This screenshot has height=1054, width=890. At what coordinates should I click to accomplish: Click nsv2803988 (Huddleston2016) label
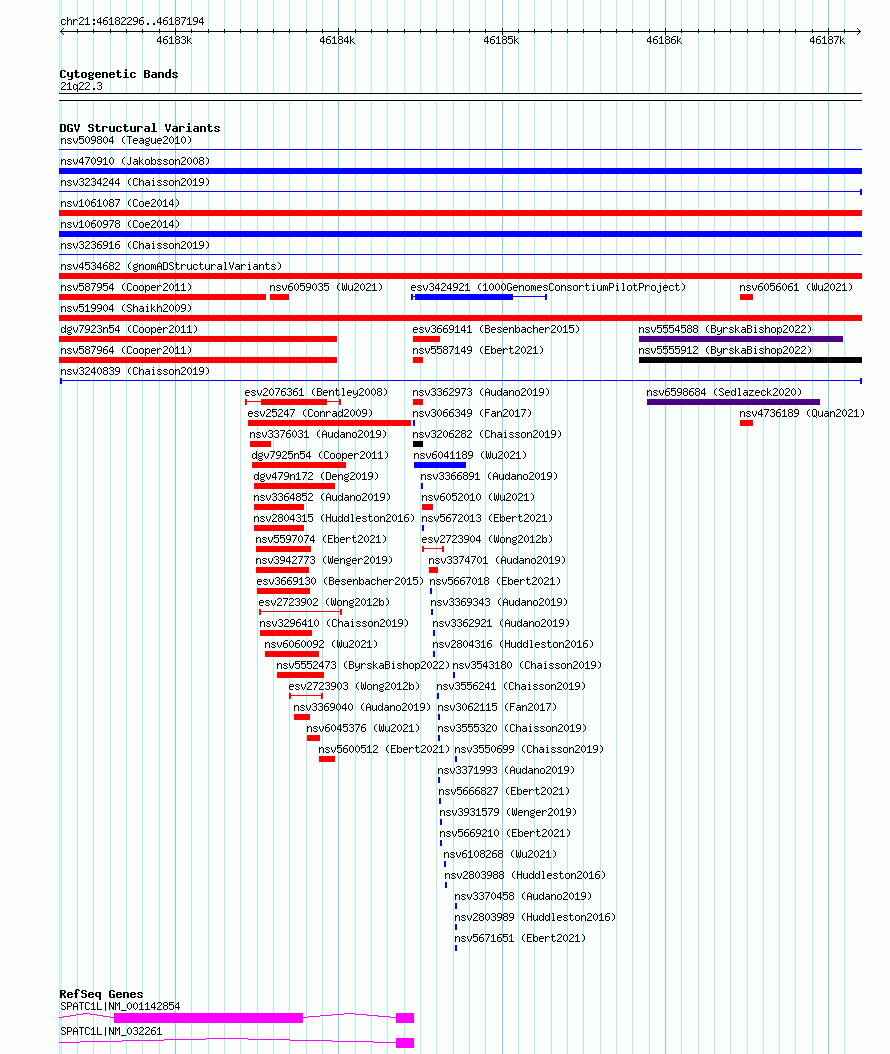(x=525, y=875)
